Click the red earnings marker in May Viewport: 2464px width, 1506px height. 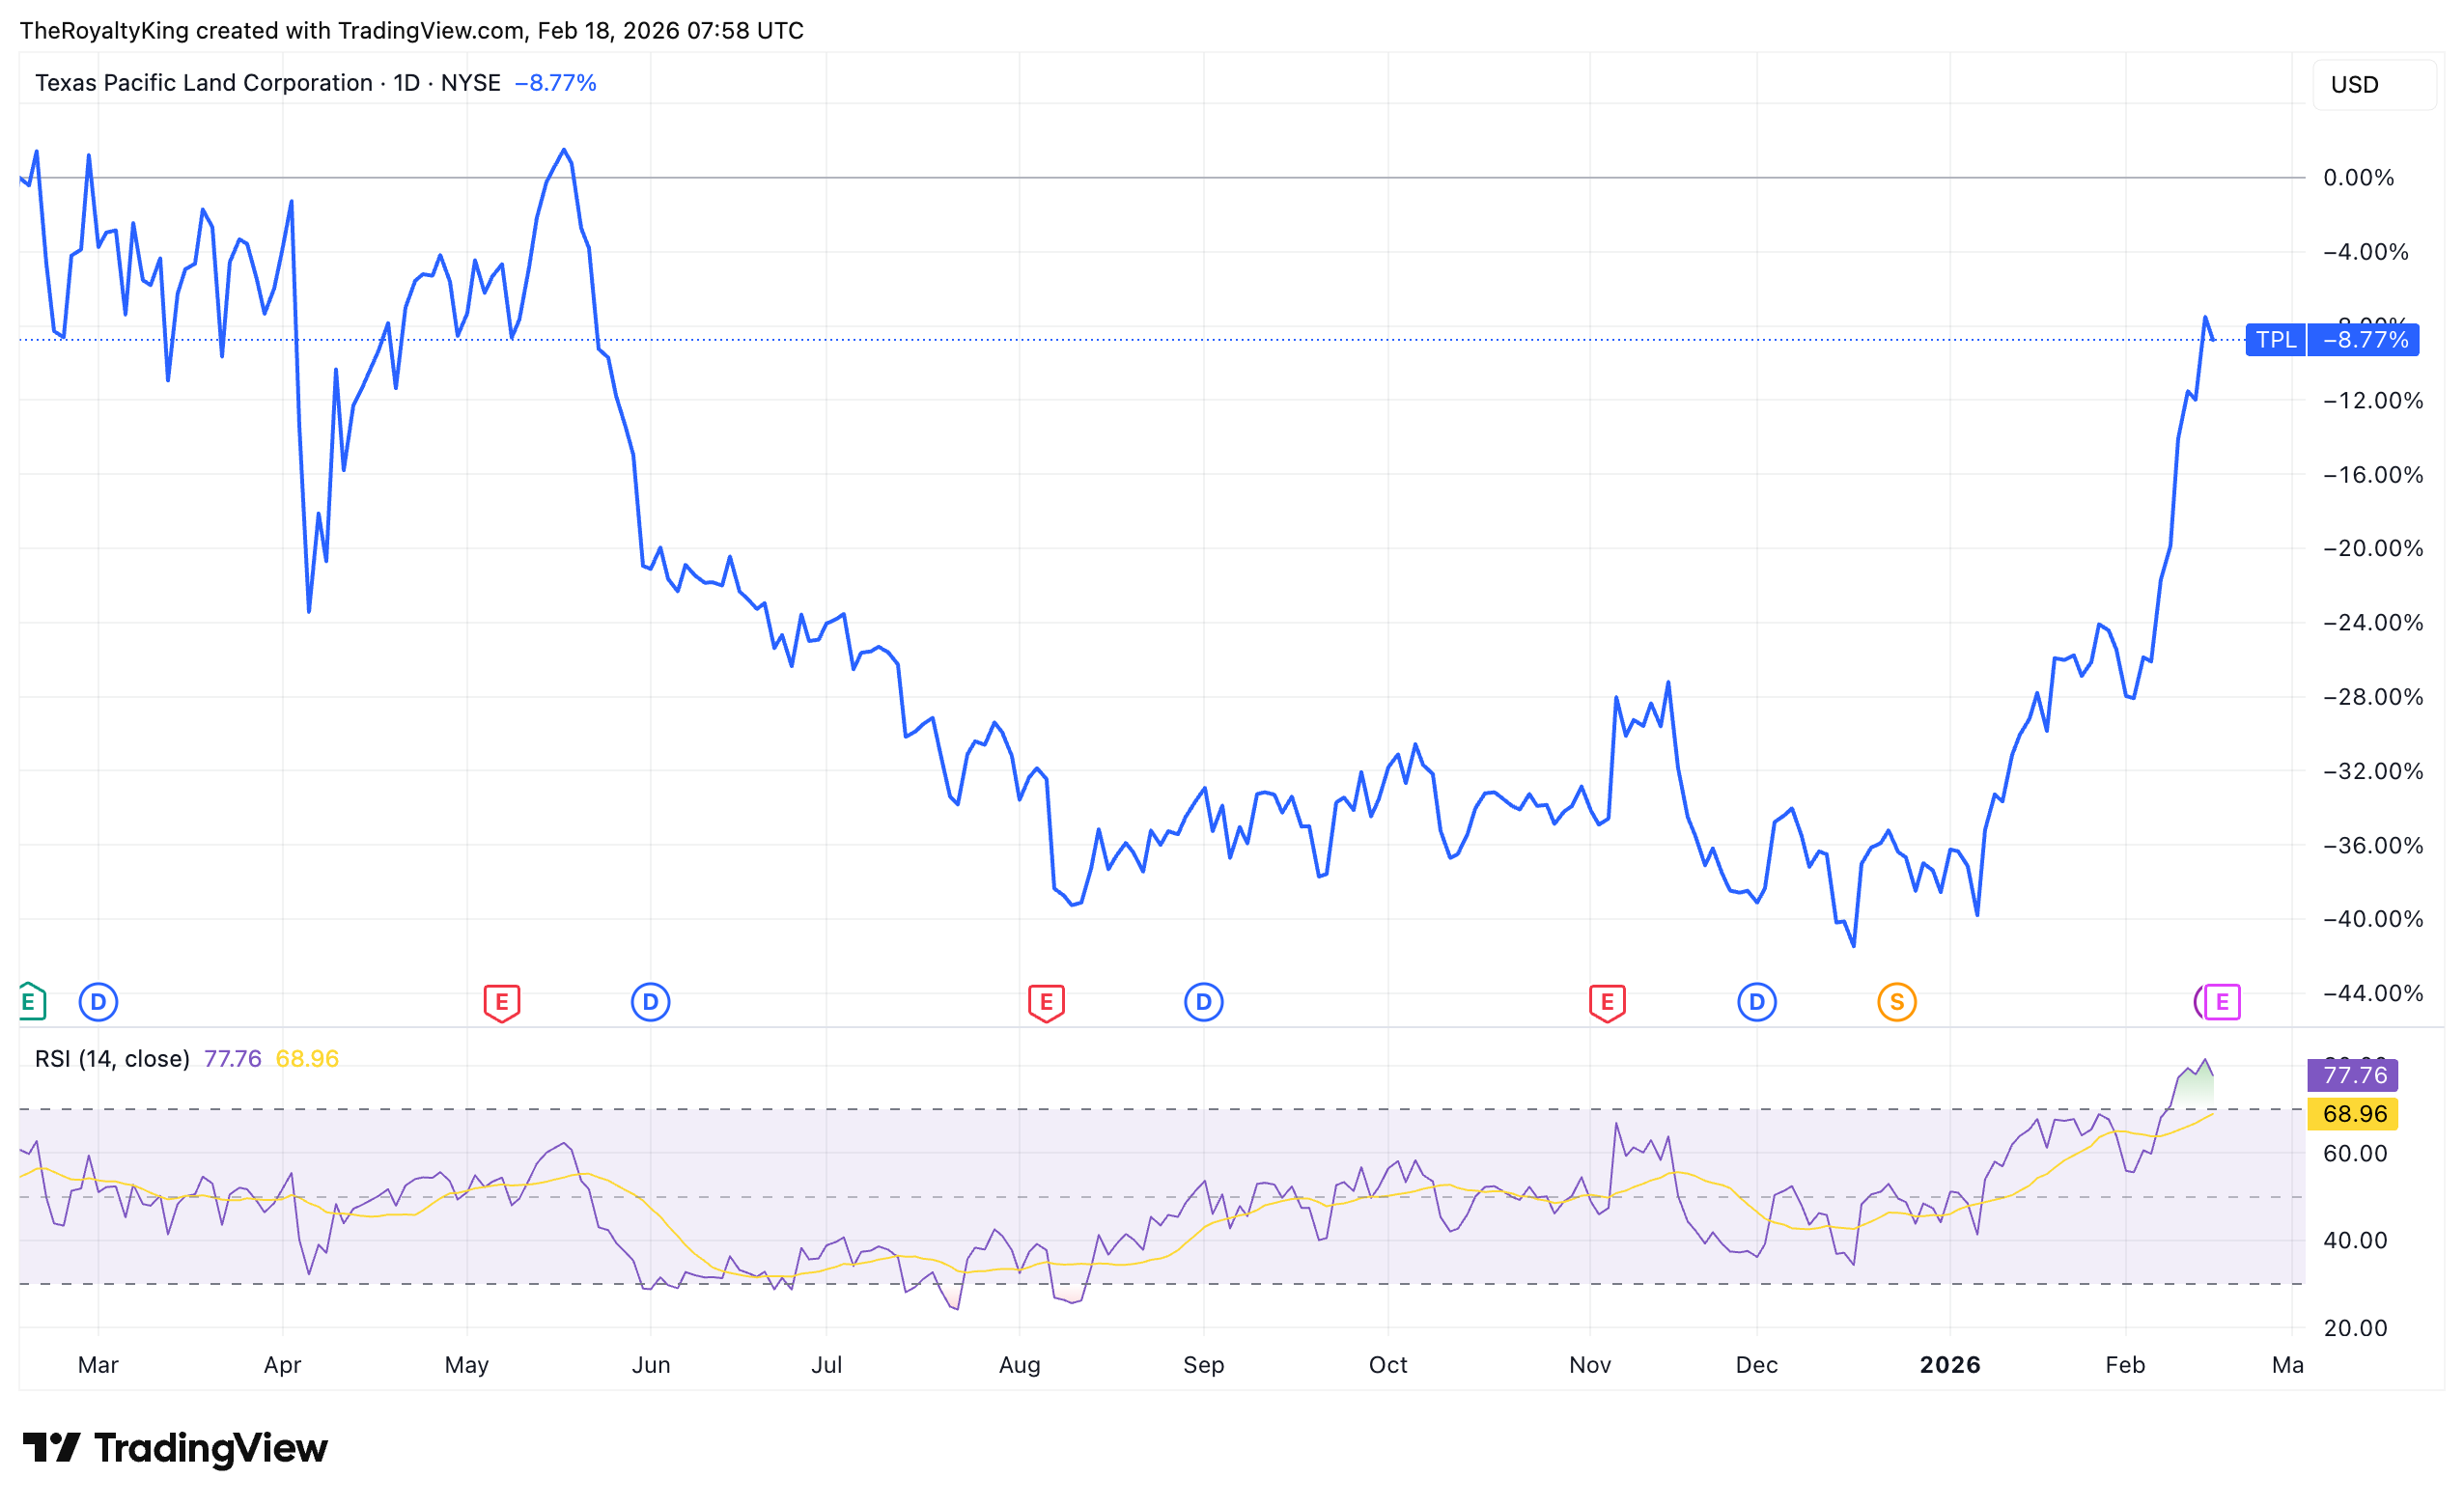point(501,1001)
